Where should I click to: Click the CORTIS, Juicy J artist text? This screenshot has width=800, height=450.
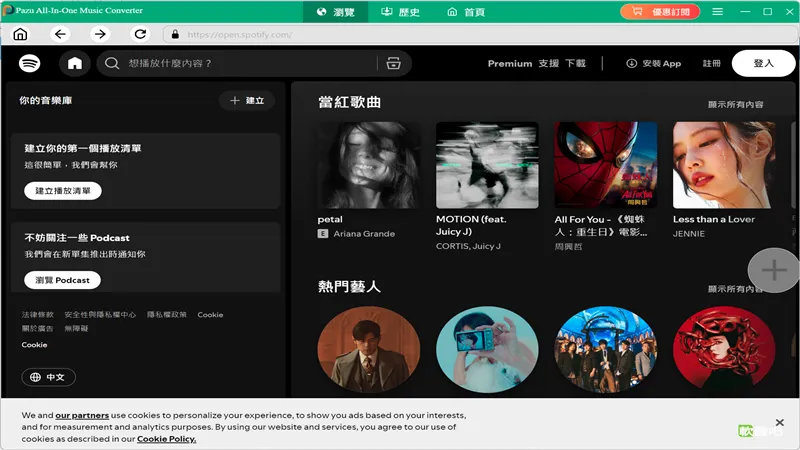pyautogui.click(x=468, y=246)
